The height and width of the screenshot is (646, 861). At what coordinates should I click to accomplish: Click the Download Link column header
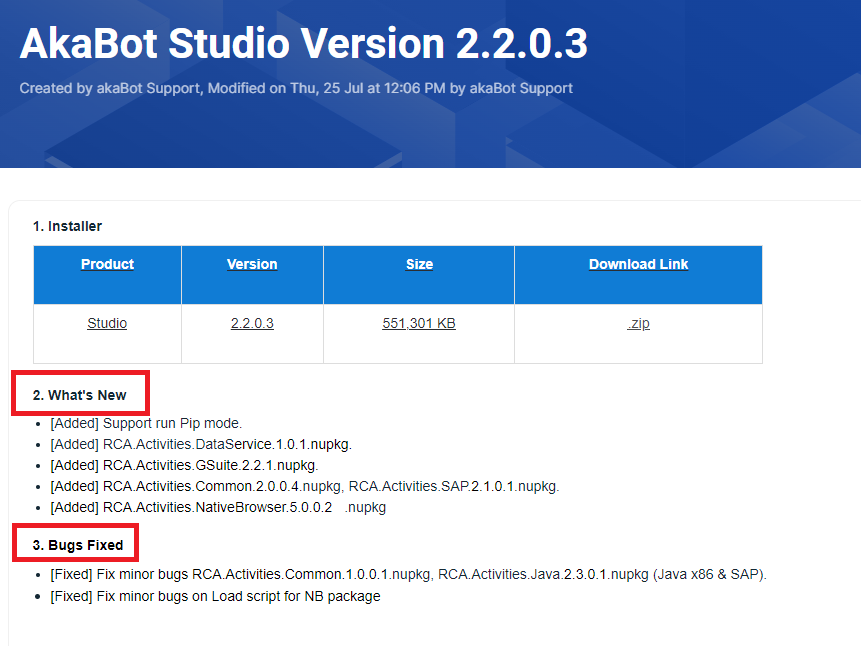(639, 264)
